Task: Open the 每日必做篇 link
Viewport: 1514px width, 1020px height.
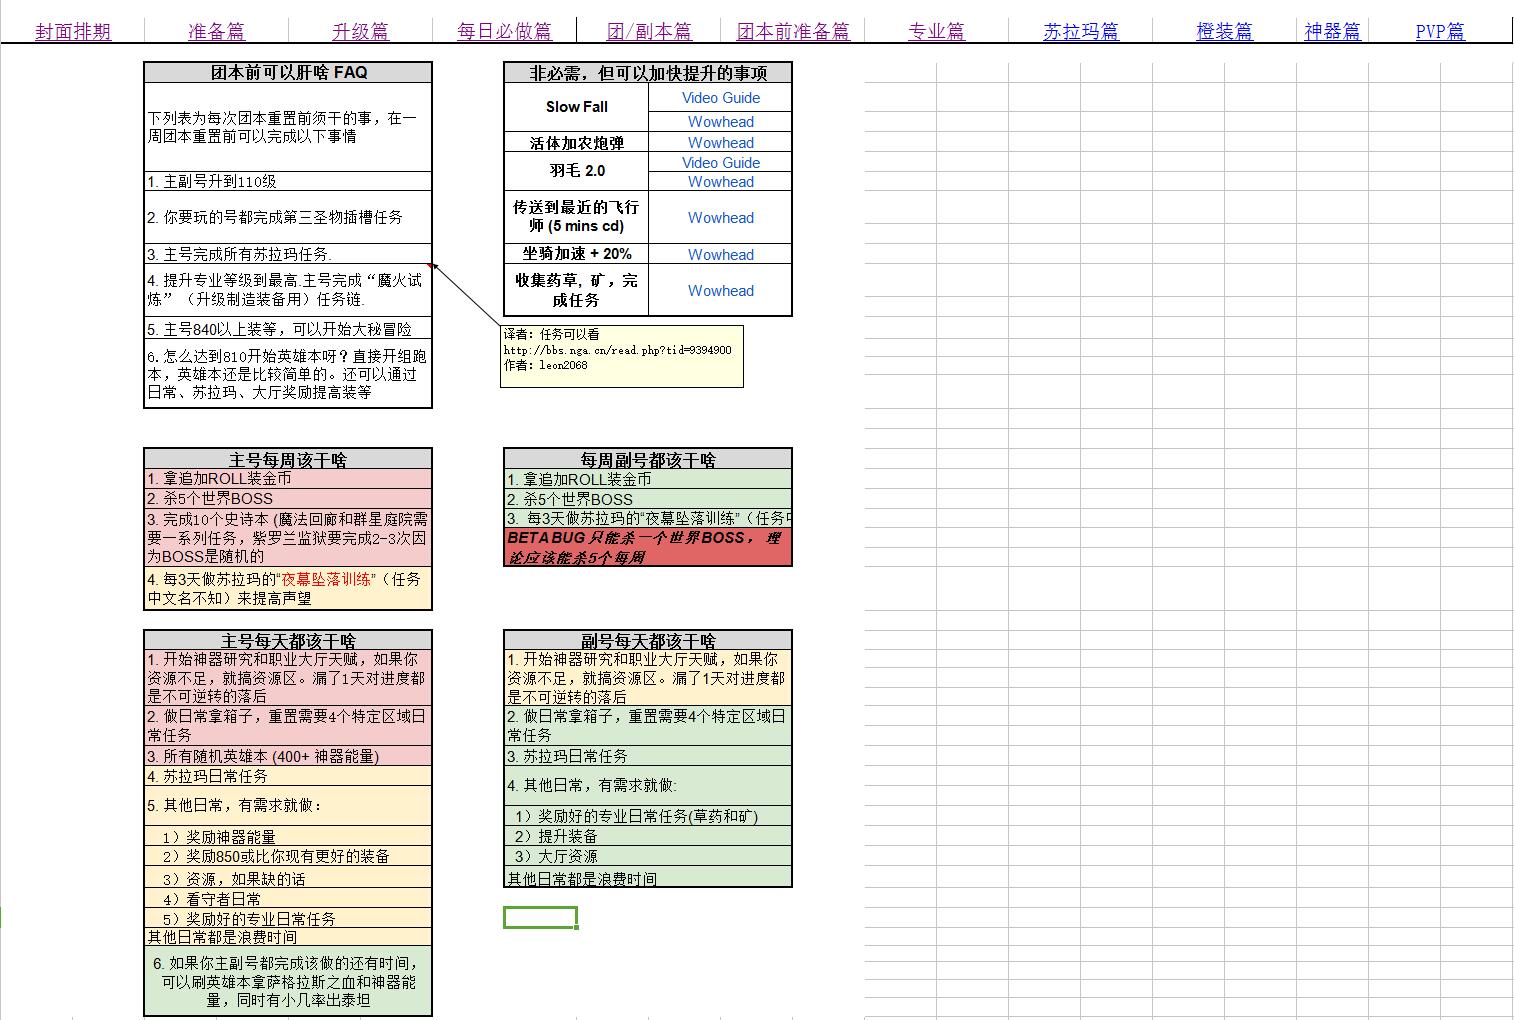Action: tap(504, 31)
